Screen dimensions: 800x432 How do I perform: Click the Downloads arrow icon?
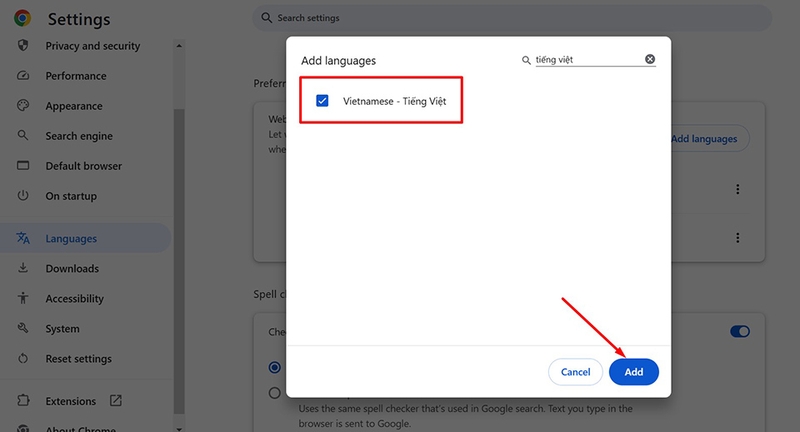pyautogui.click(x=23, y=268)
